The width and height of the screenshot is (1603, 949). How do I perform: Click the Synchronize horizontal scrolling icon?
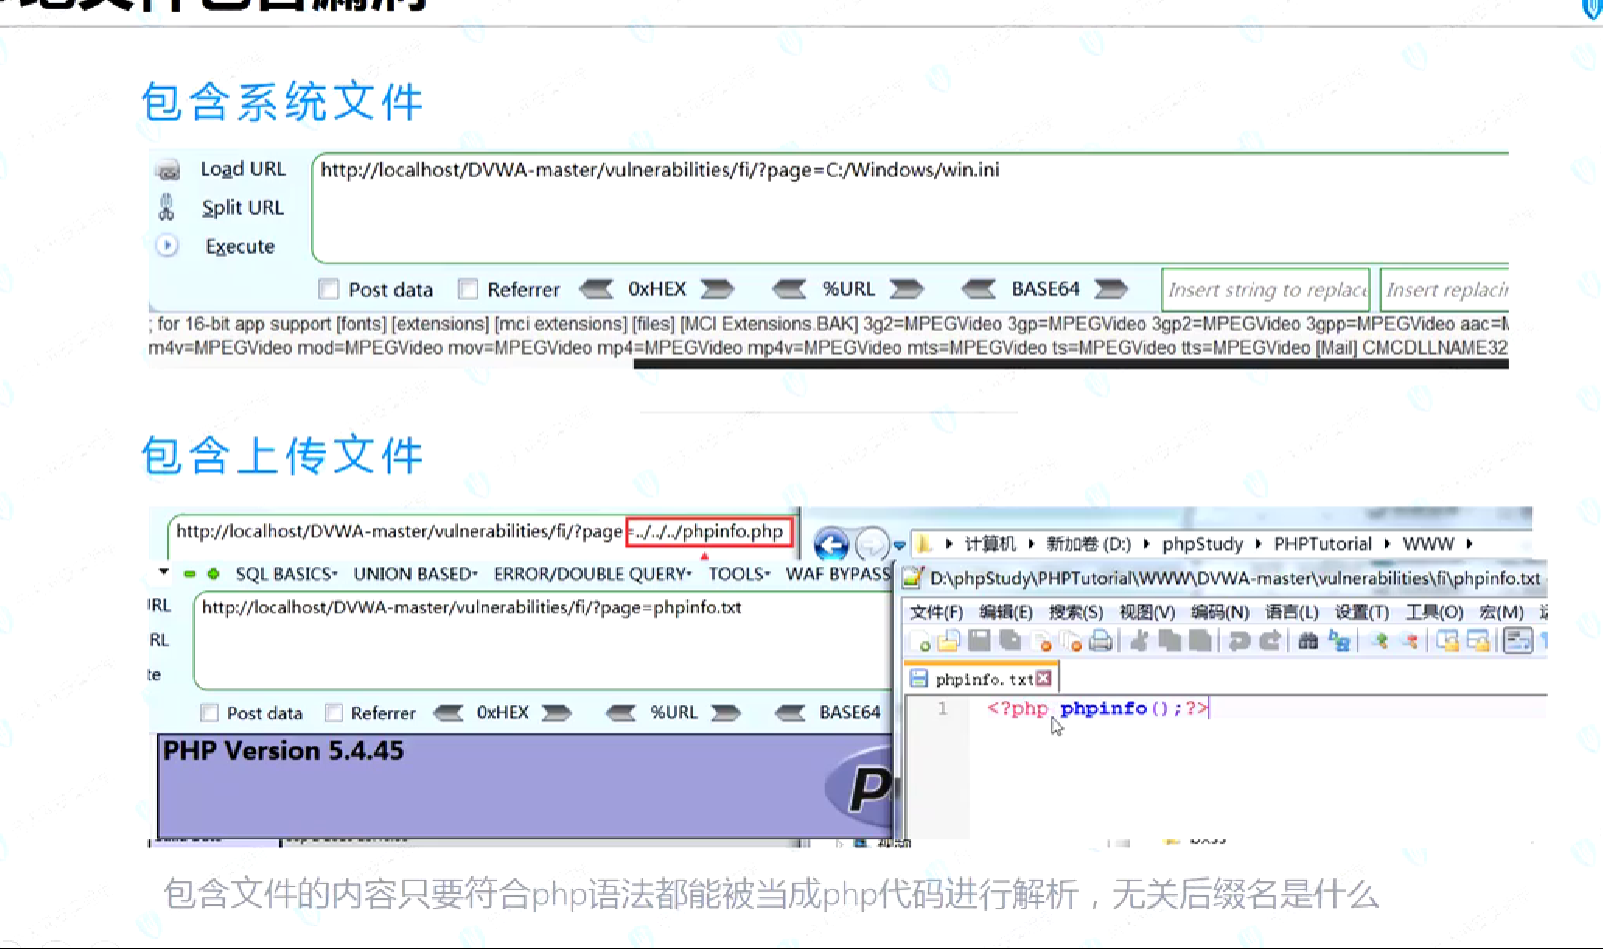pyautogui.click(x=1478, y=640)
